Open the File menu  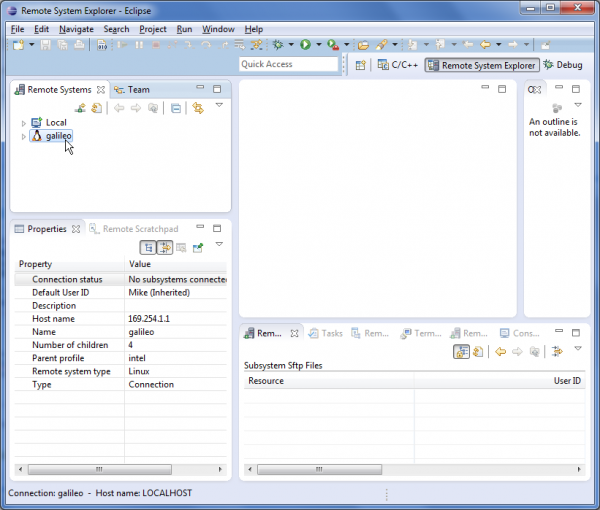click(17, 29)
